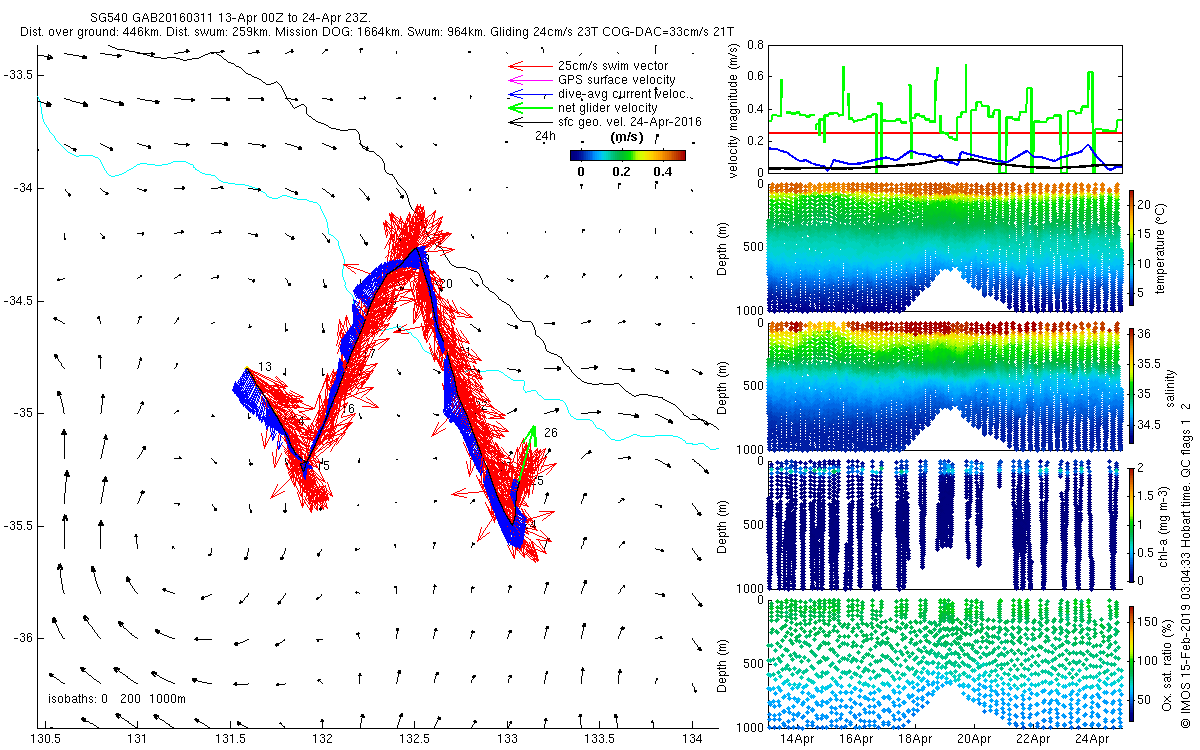Click the '-34.5' latitude tick on map
The width and height of the screenshot is (1200, 750).
[x=19, y=301]
